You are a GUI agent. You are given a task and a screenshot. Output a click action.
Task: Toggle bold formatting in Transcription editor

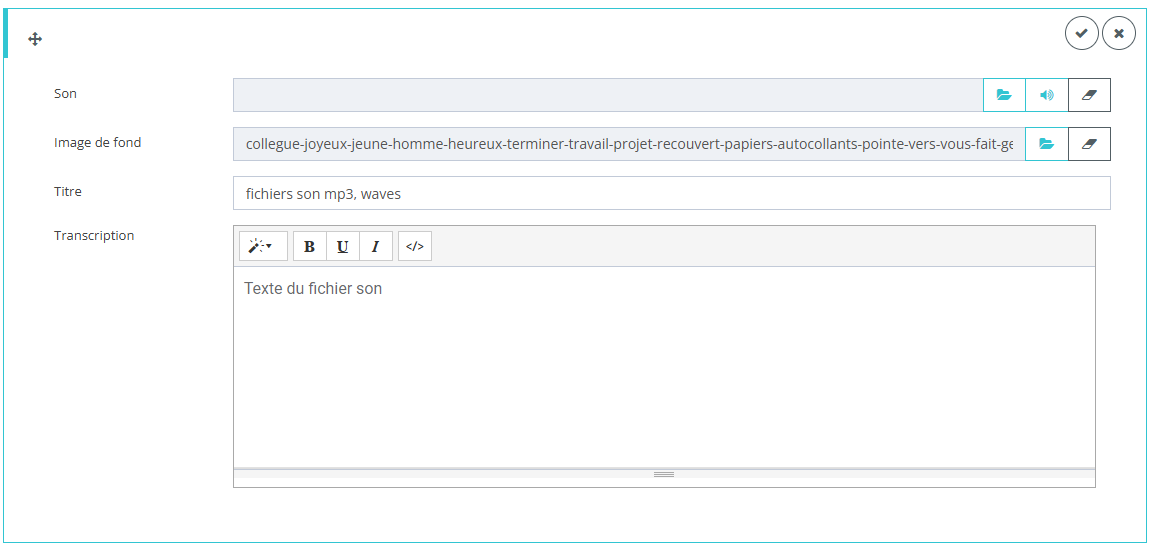[x=309, y=246]
